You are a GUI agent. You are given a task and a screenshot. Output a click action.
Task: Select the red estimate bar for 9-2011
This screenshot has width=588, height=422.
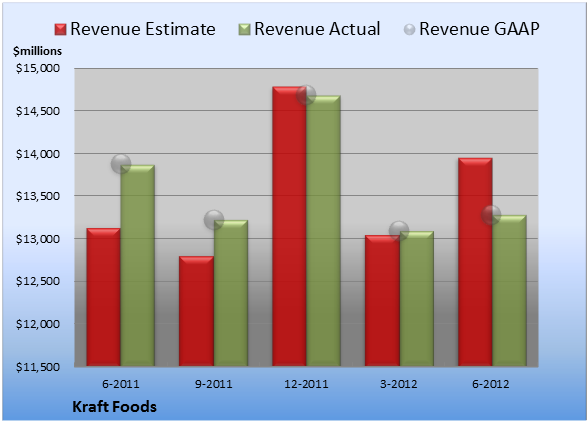pos(196,311)
